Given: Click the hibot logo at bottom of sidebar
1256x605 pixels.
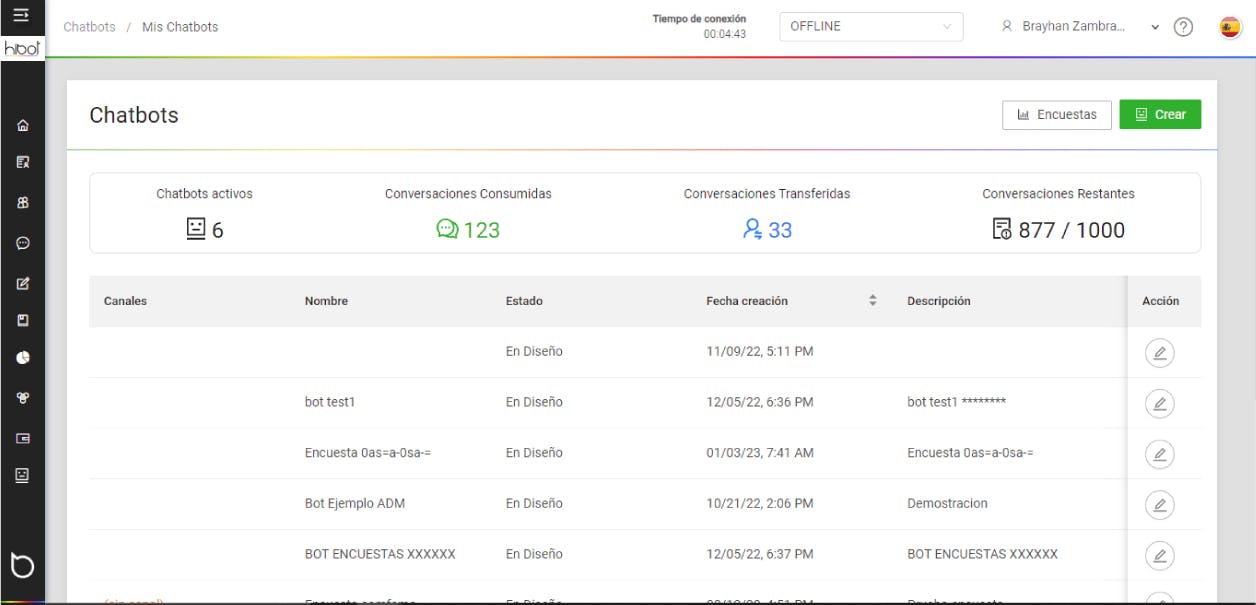Looking at the screenshot, I should pos(22,566).
